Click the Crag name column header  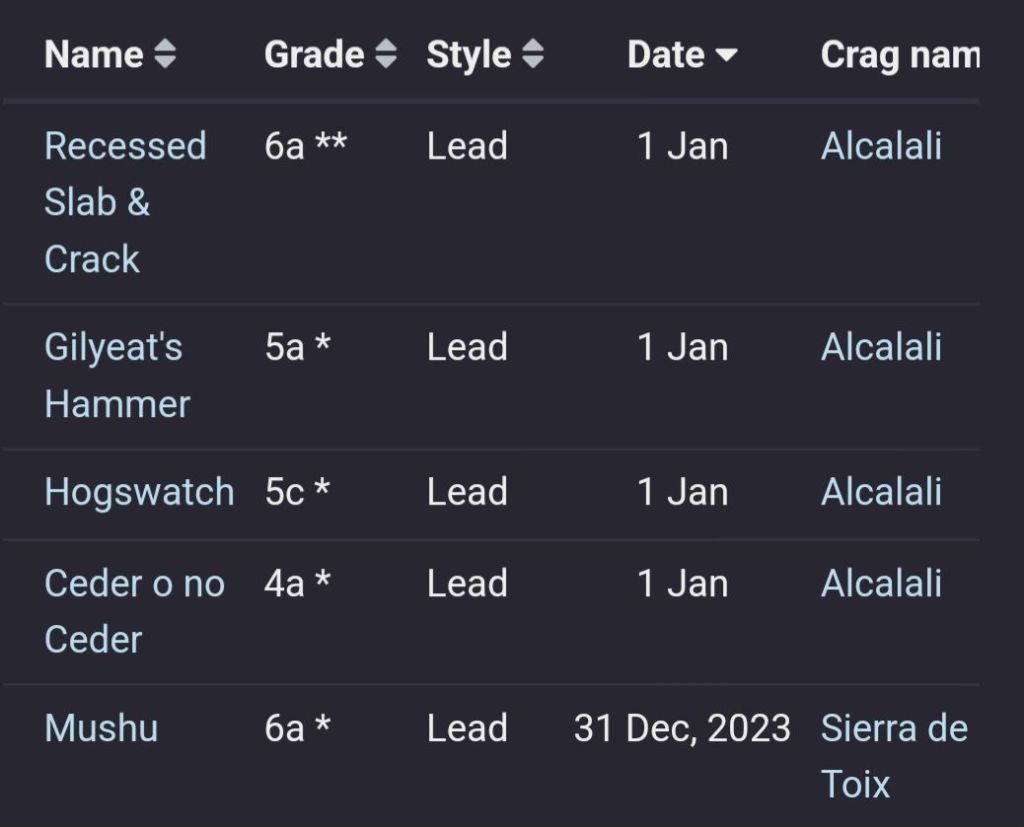point(899,55)
